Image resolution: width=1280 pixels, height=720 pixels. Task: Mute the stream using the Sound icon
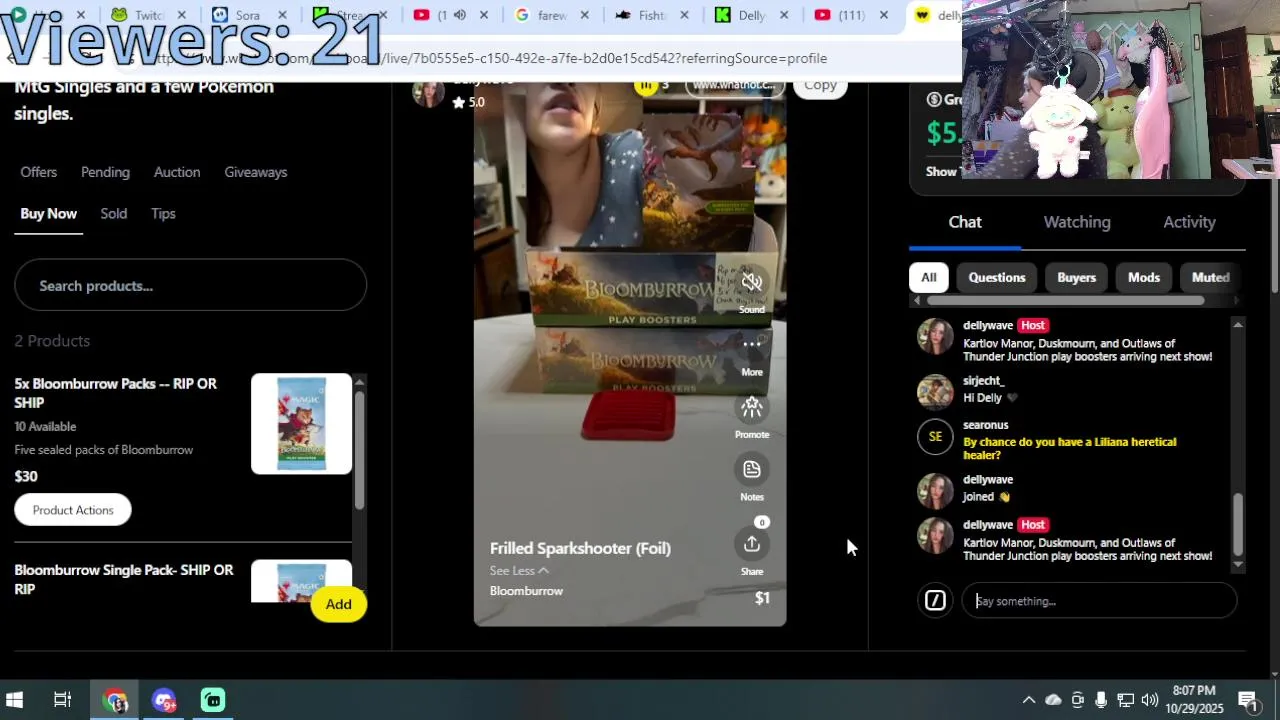tap(752, 283)
